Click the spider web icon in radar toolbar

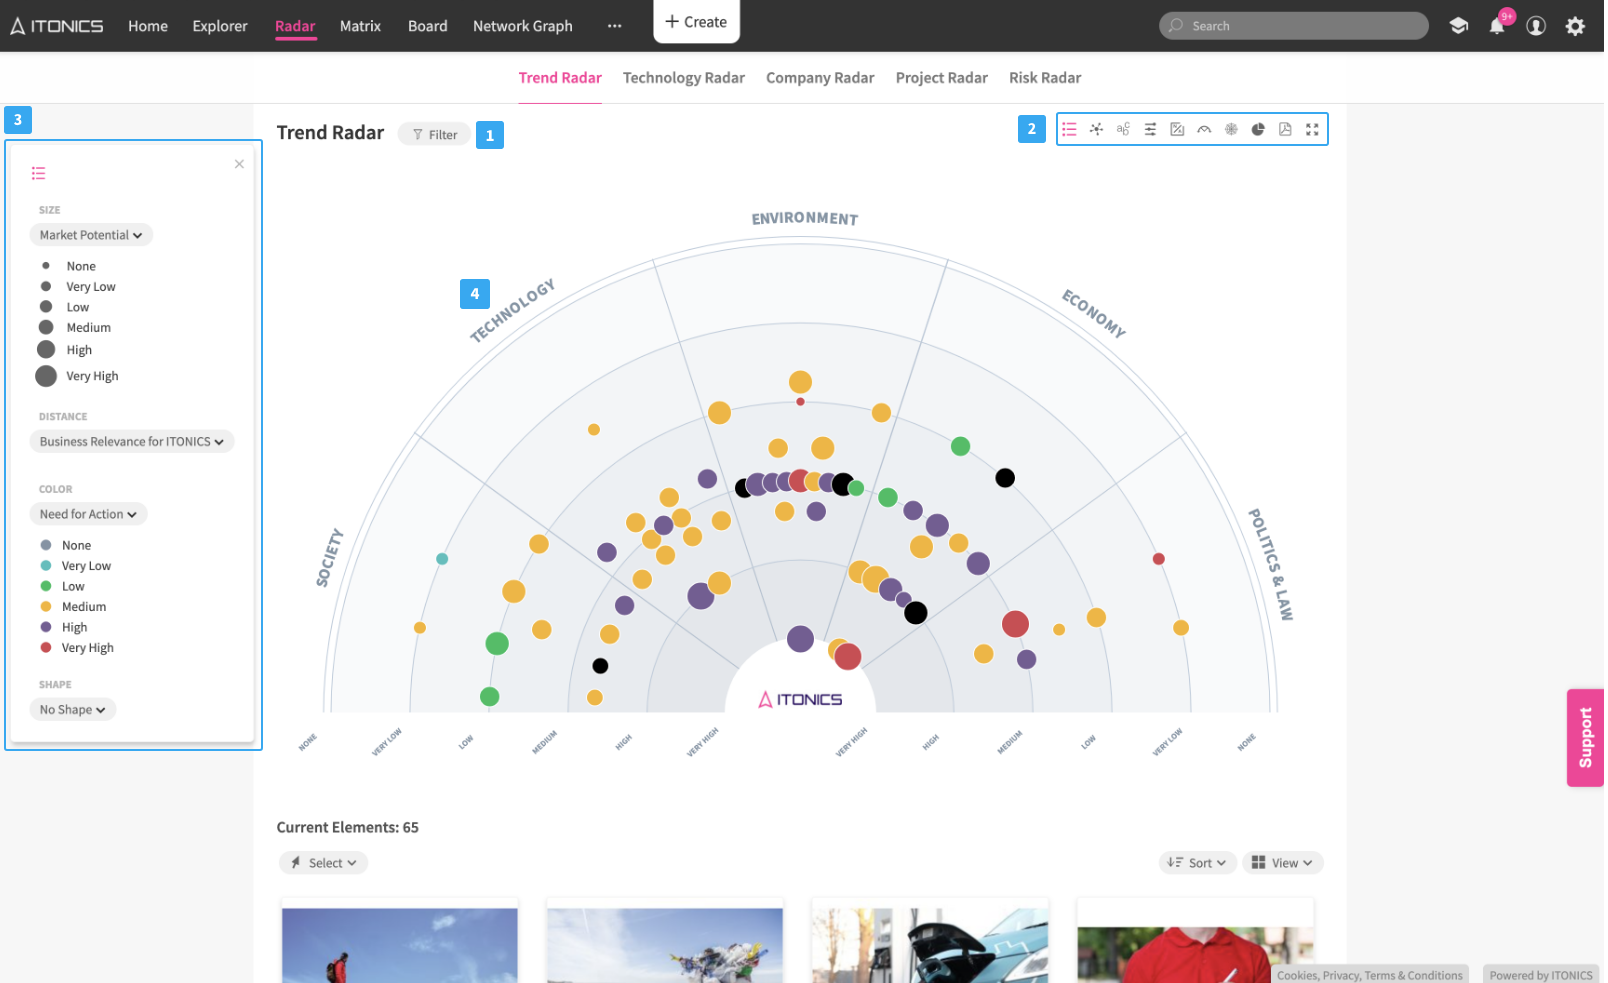(1232, 129)
